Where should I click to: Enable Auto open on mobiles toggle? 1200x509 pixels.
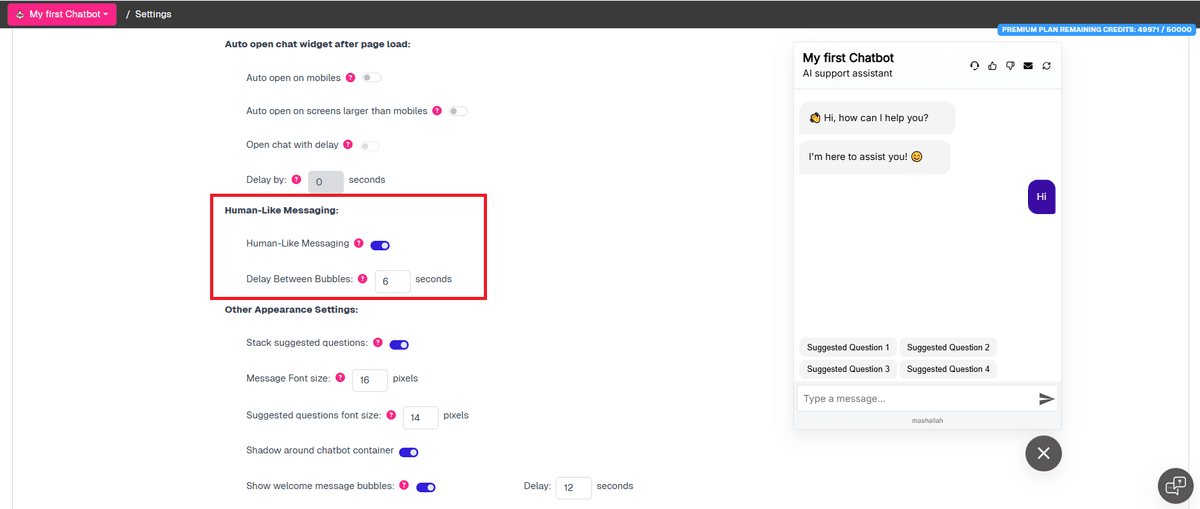click(371, 78)
